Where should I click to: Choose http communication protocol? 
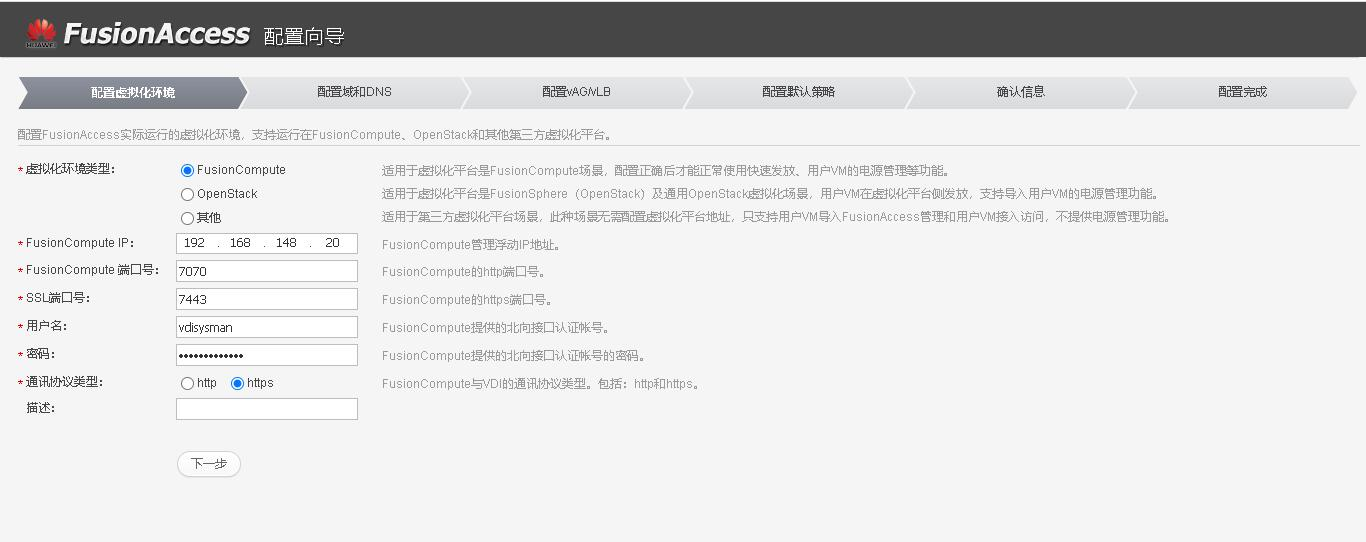(187, 384)
